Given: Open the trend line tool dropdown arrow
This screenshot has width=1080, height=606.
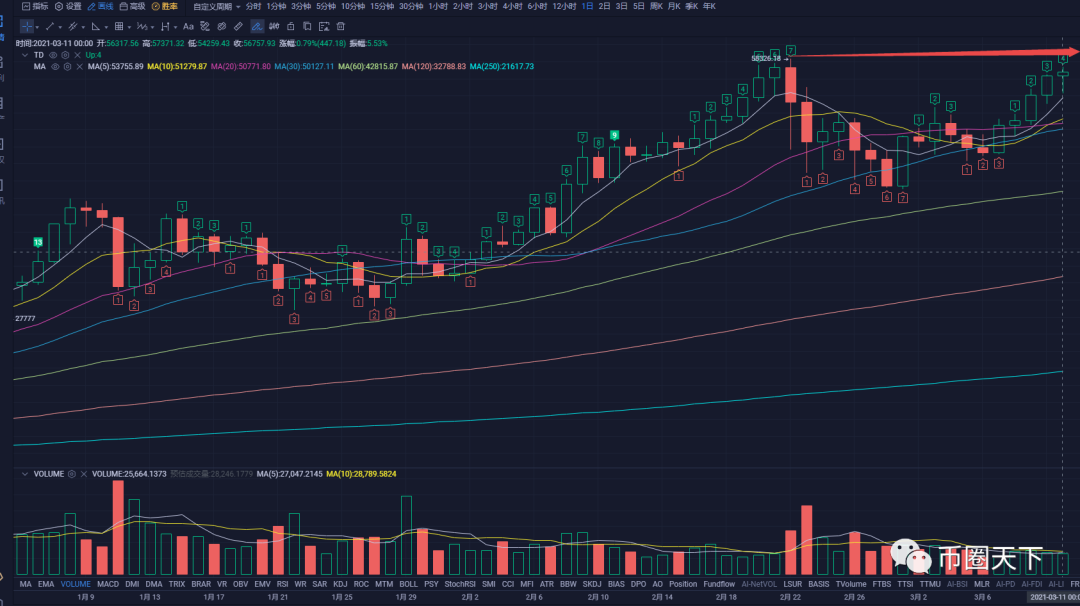Looking at the screenshot, I should tap(59, 26).
